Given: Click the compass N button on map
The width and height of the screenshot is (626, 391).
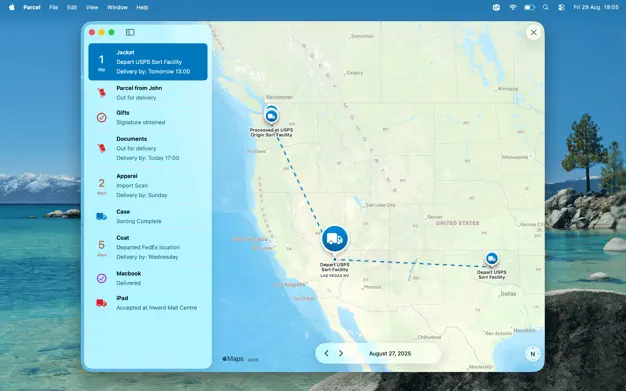Looking at the screenshot, I should [x=533, y=354].
